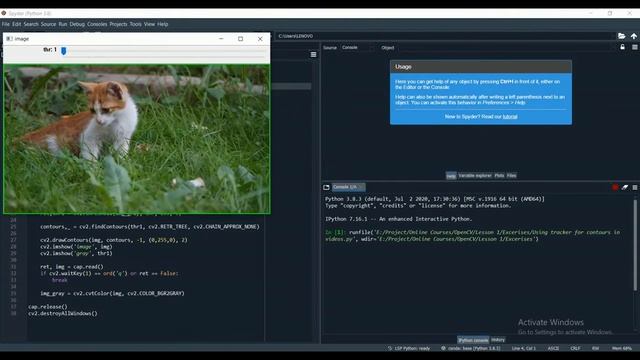Open the IPython console options menu icon
Screen dimensions: 640x360
(635, 187)
